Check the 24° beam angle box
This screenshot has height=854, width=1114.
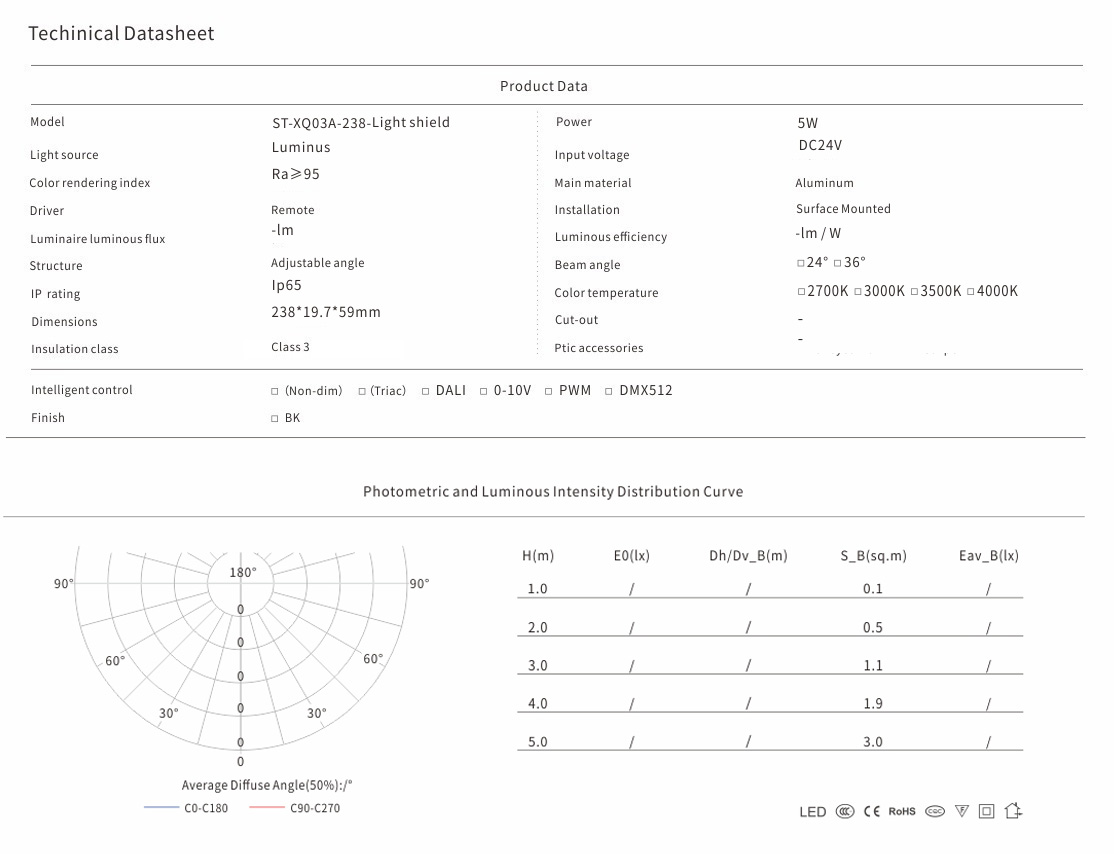pos(801,263)
